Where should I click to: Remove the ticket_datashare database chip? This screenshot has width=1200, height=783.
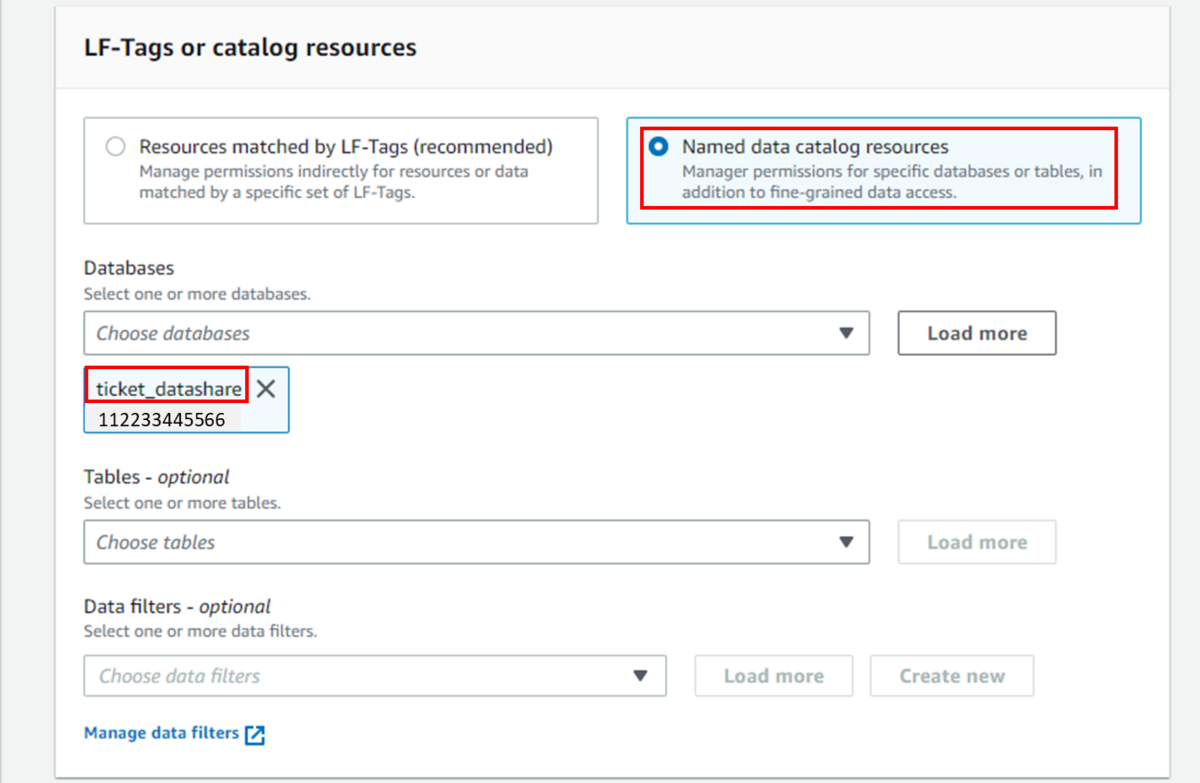click(x=265, y=389)
